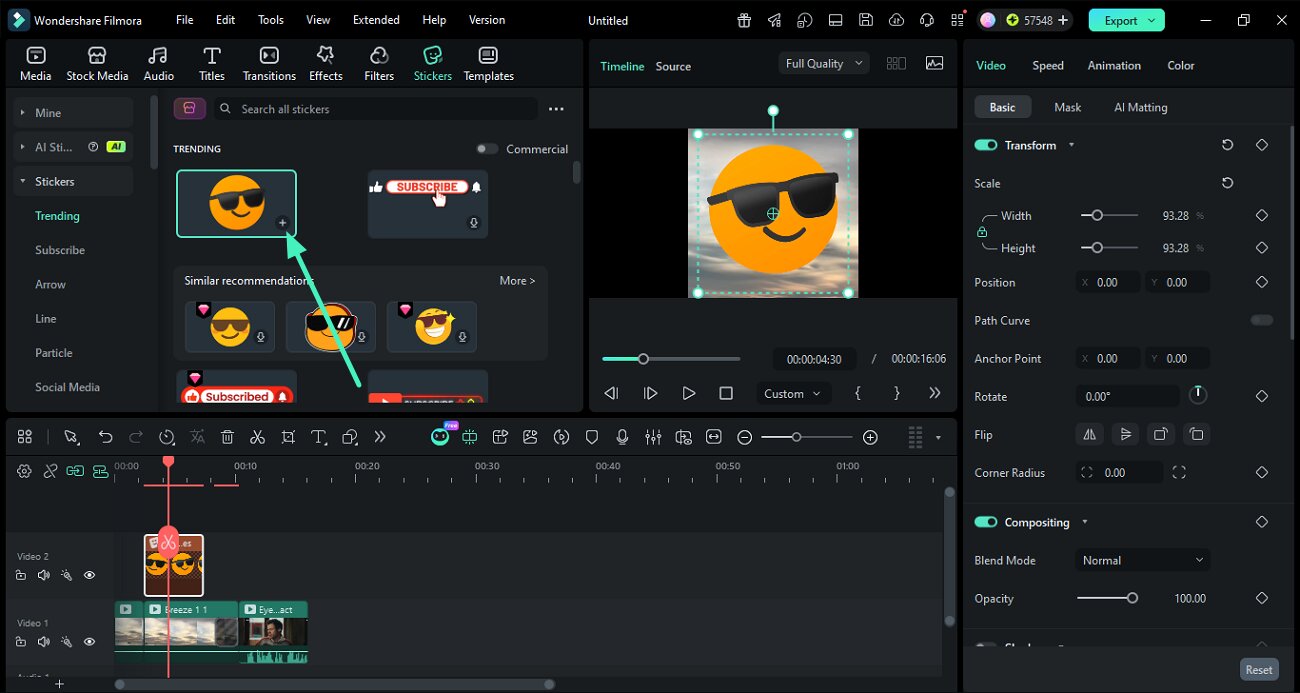Flip the clip vertically
1300x693 pixels.
click(1125, 434)
